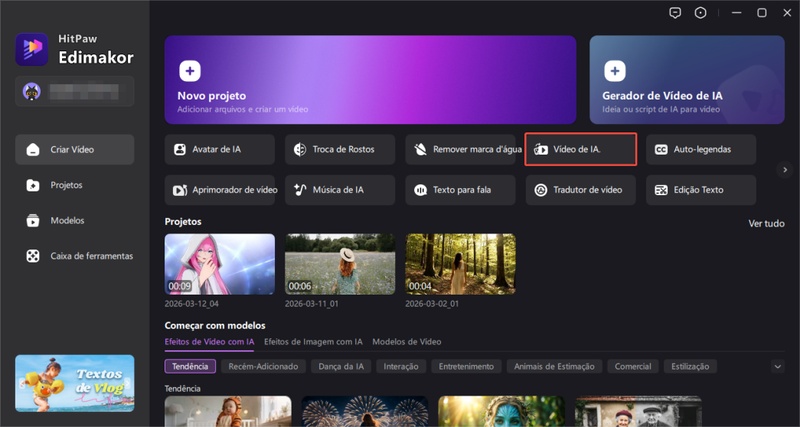Viewport: 800px width, 427px height.
Task: Select the Entretenimento filter chip
Action: pos(466,366)
